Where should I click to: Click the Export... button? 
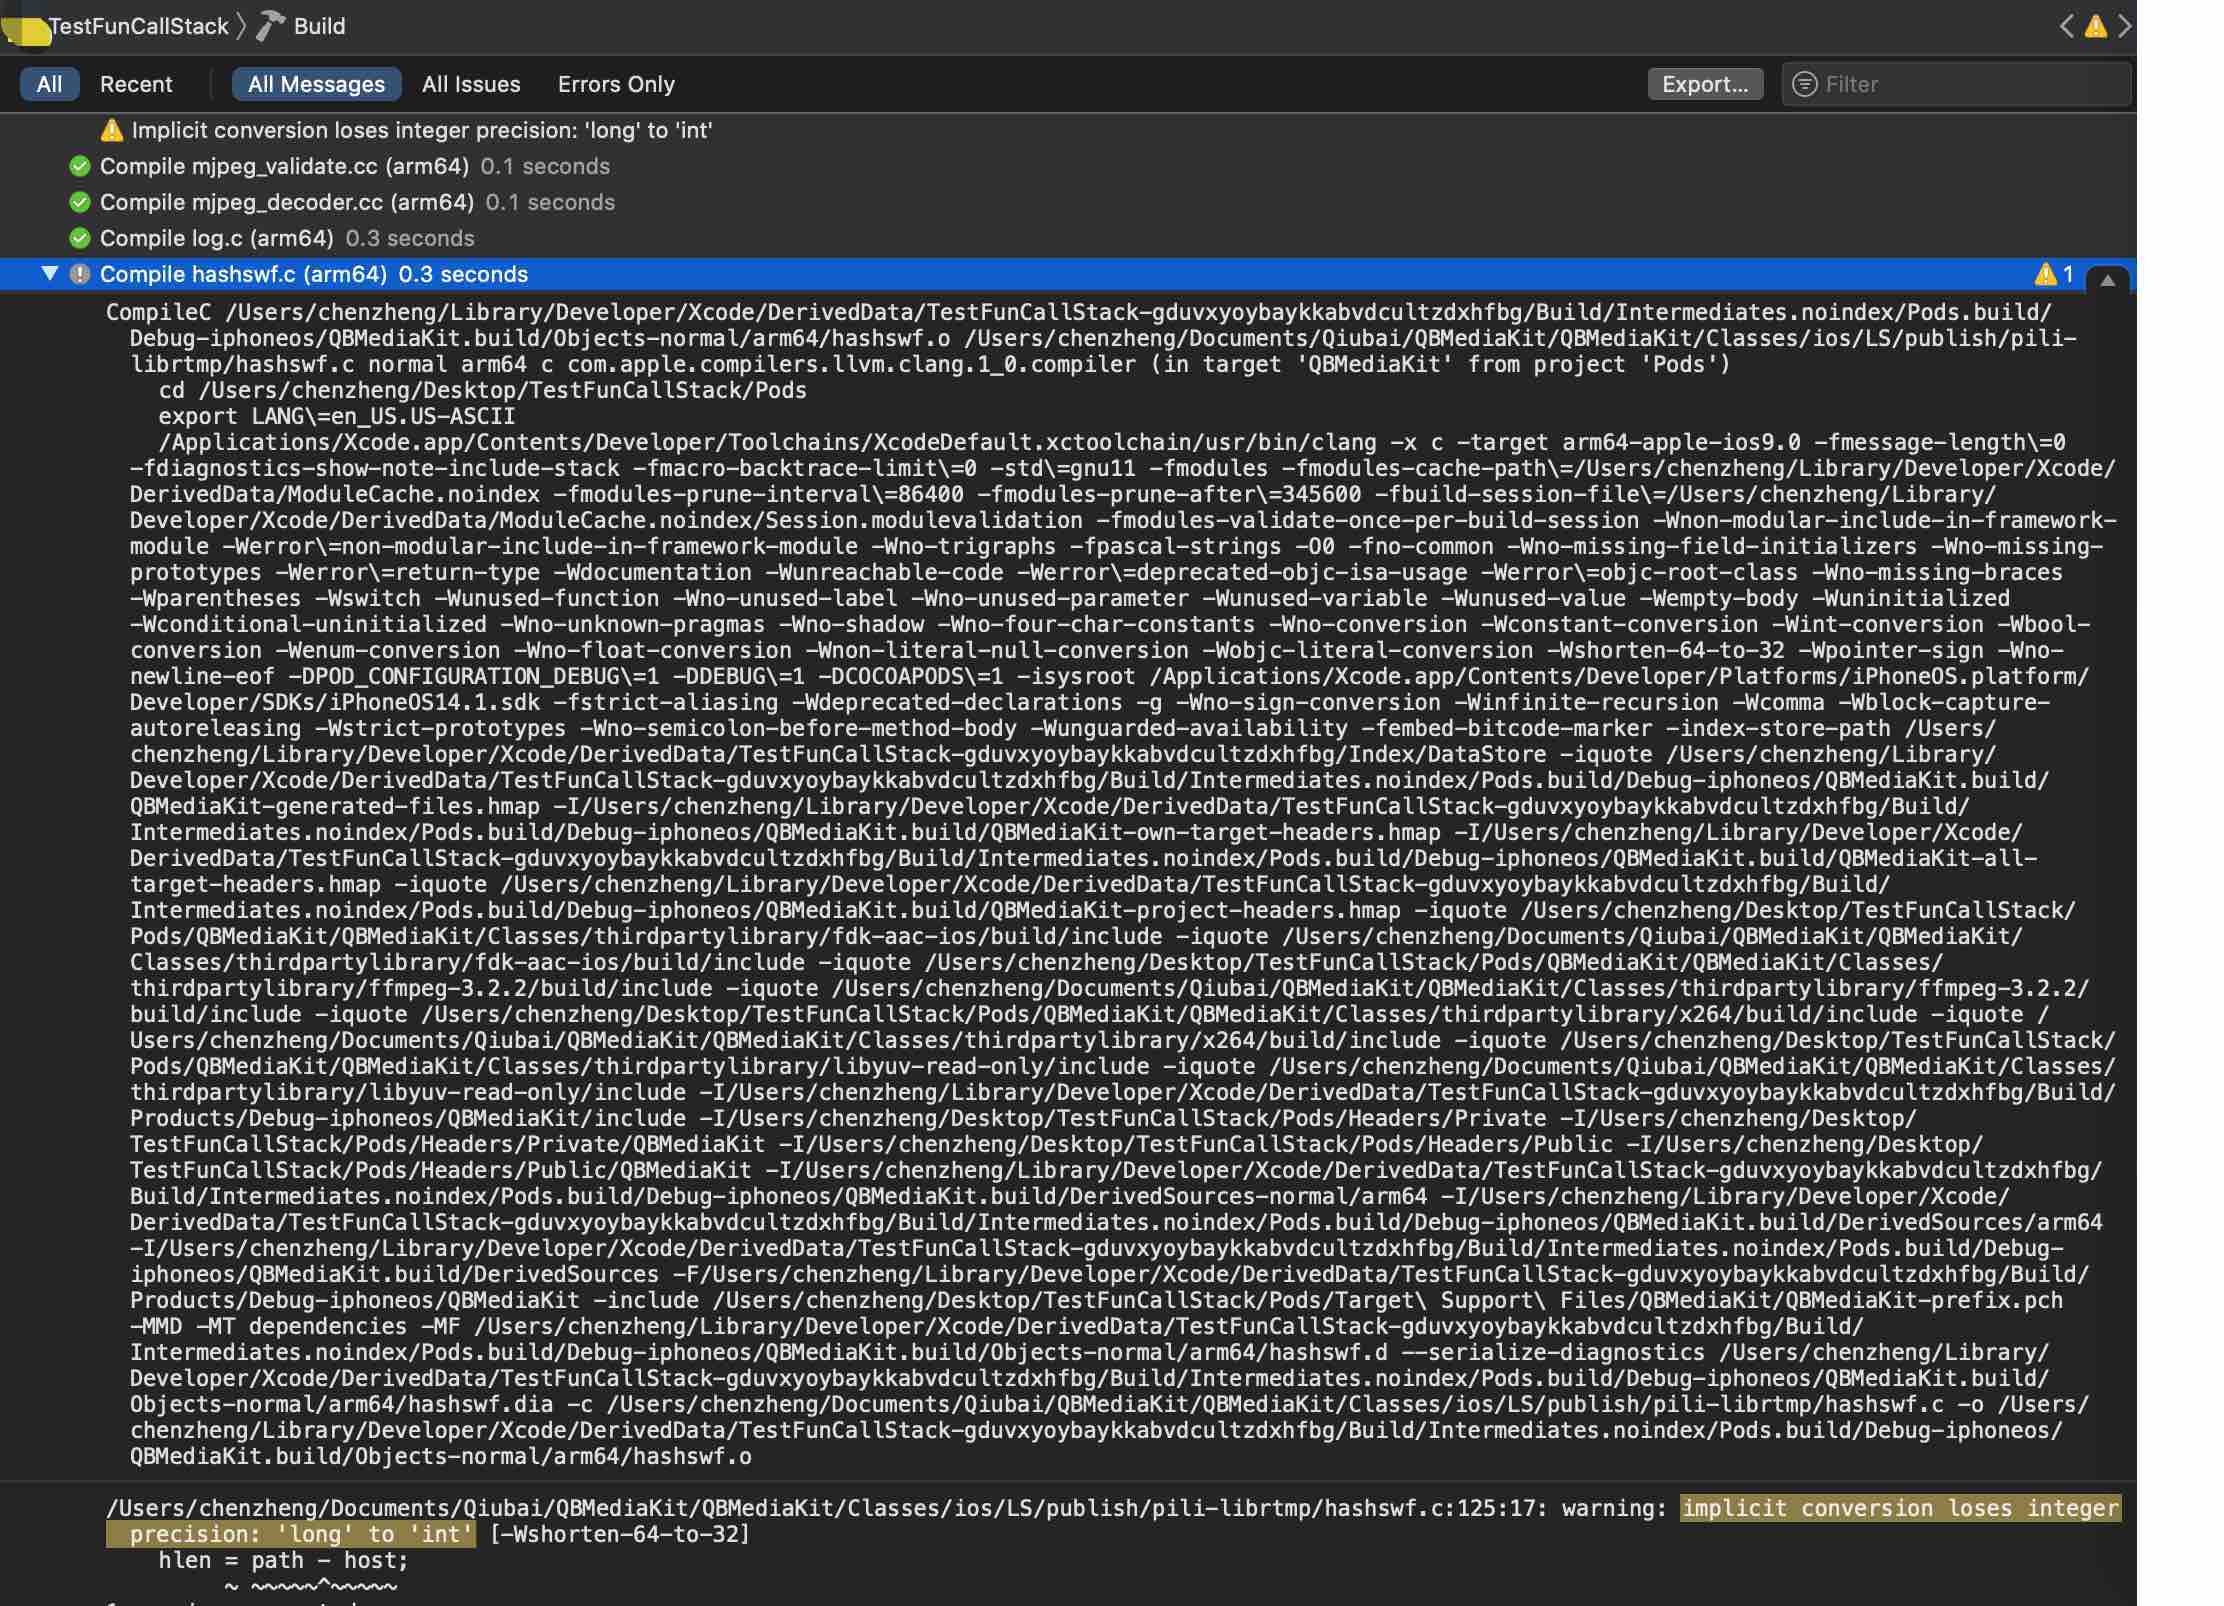[1705, 84]
